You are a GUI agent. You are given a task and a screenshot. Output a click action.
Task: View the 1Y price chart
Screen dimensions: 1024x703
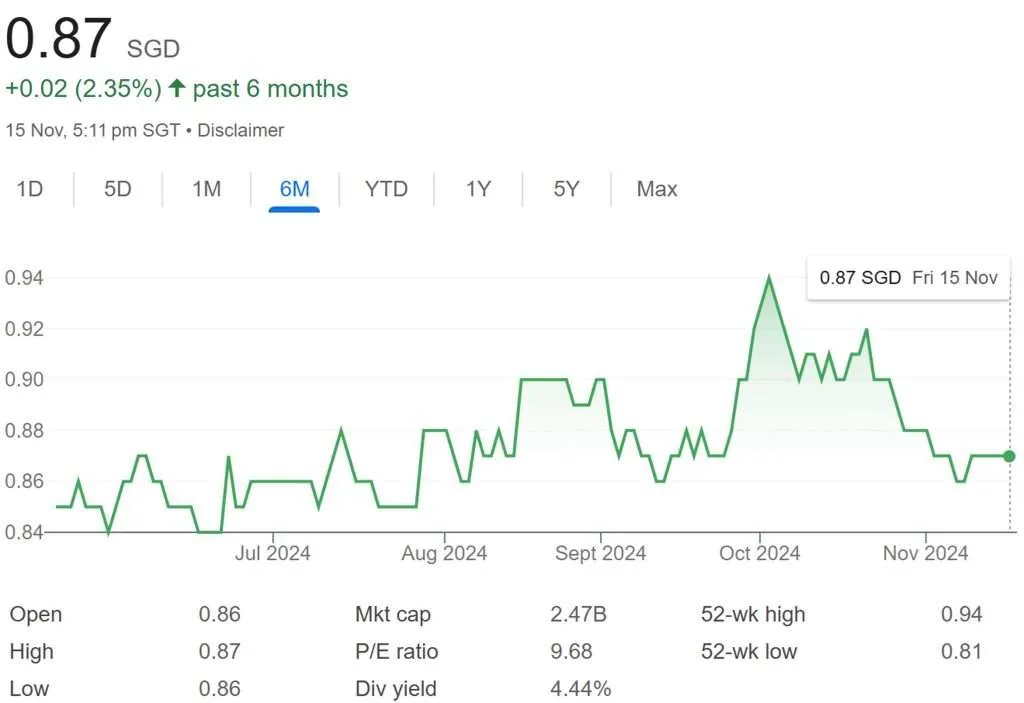[478, 188]
